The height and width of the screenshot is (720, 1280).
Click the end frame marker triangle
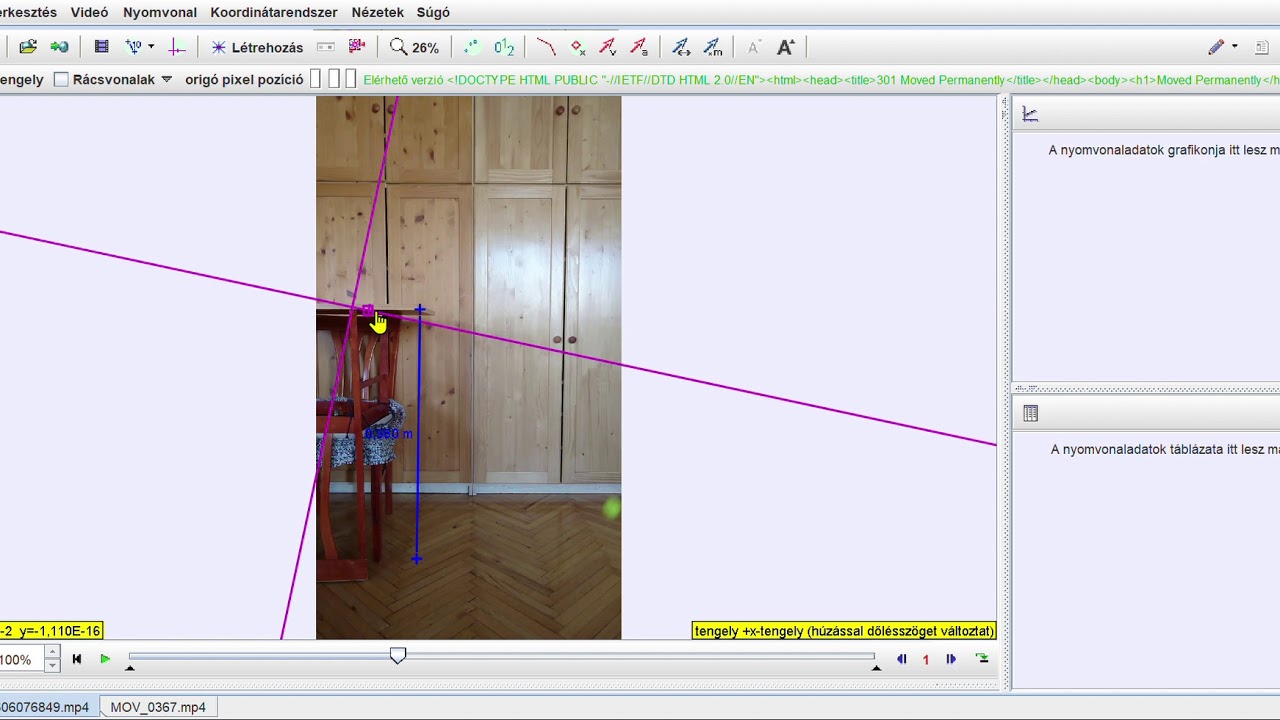click(876, 667)
